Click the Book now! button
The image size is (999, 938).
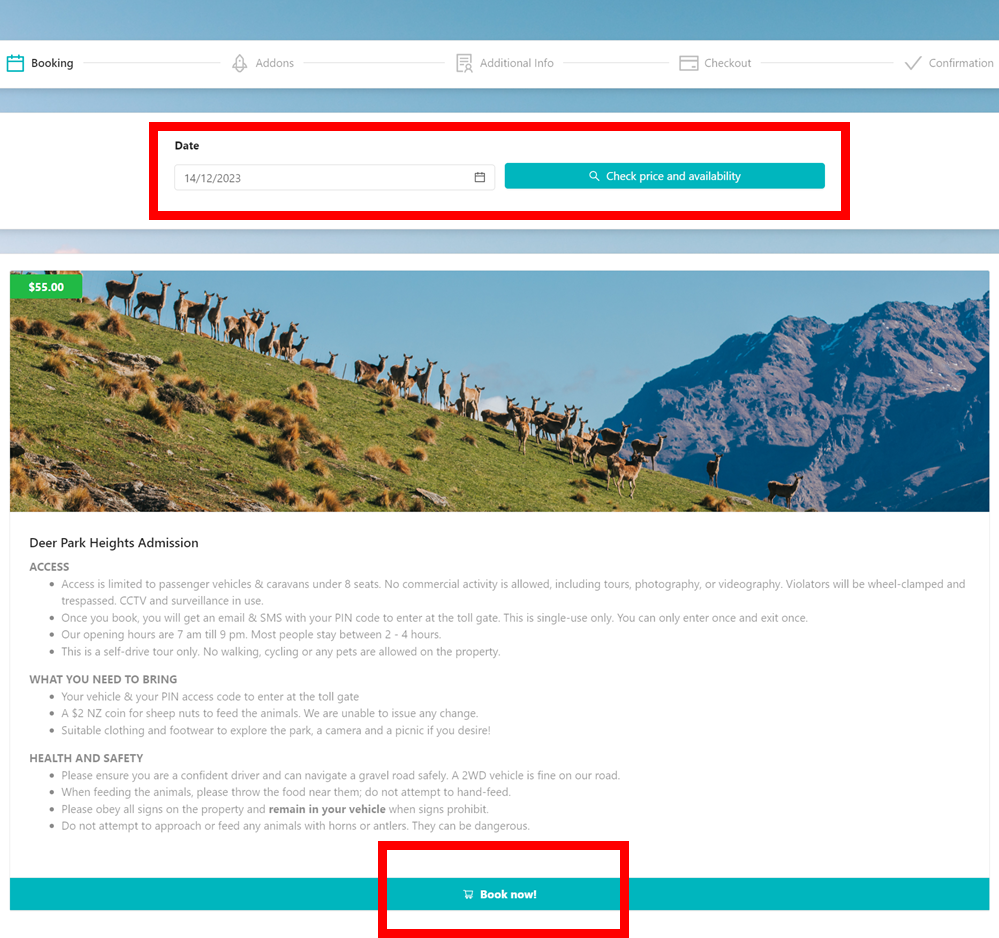click(500, 894)
